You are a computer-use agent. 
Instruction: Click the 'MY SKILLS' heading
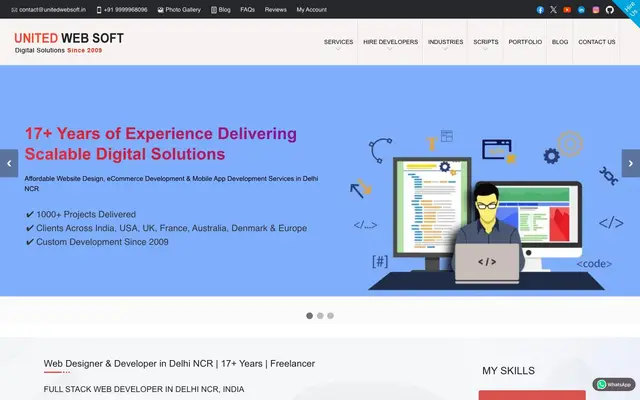click(509, 371)
